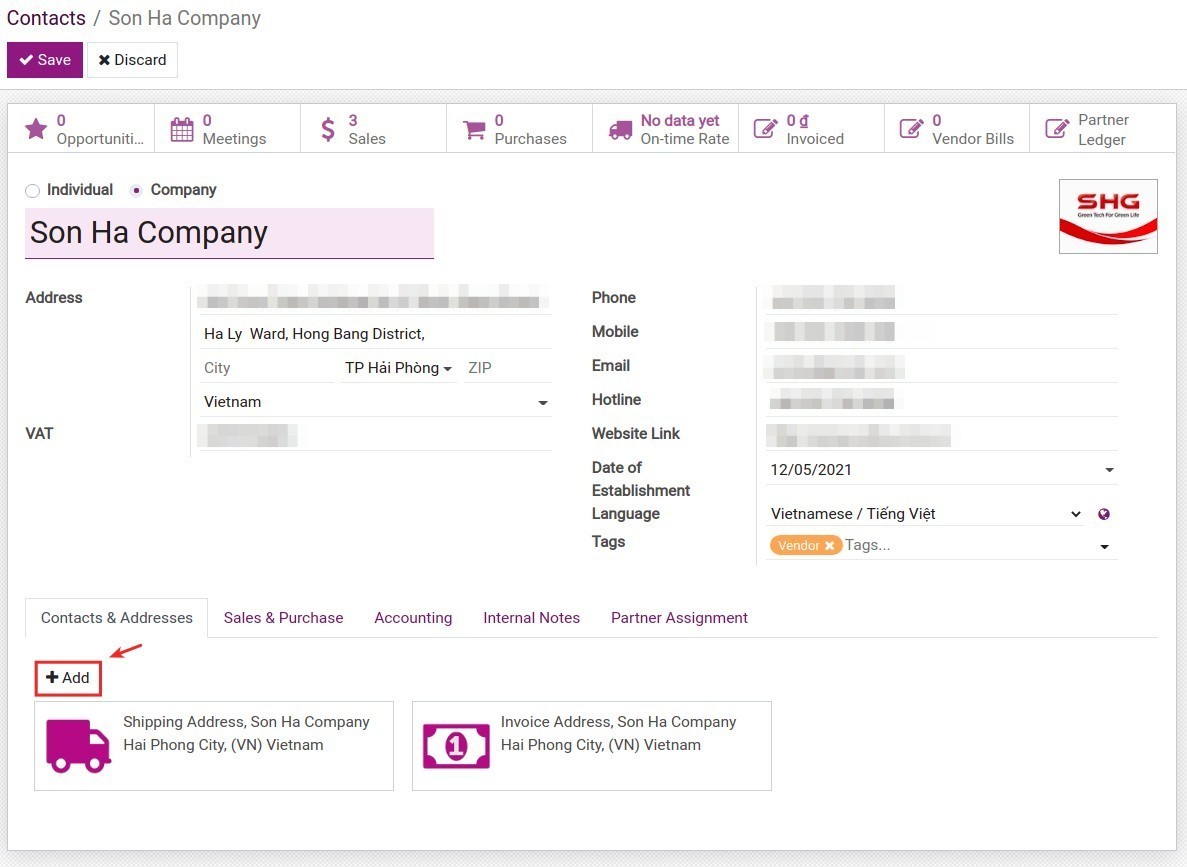Click the On-time Rate delivery icon
This screenshot has width=1187, height=867.
[620, 128]
